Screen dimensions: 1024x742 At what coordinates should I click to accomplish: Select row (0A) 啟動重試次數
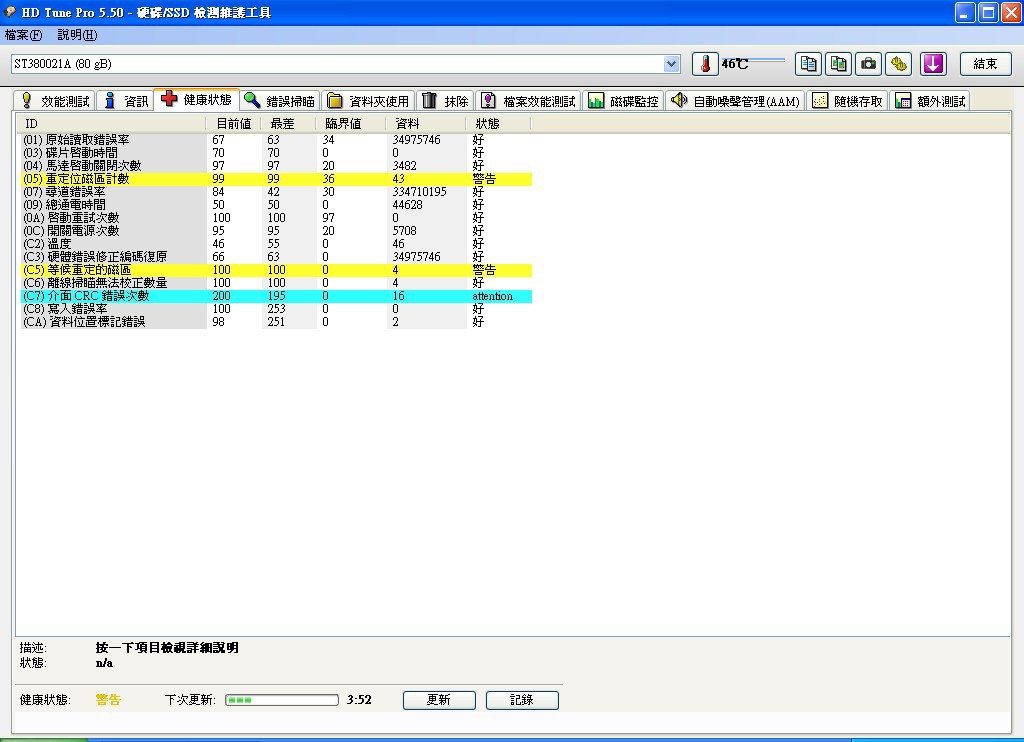point(276,218)
